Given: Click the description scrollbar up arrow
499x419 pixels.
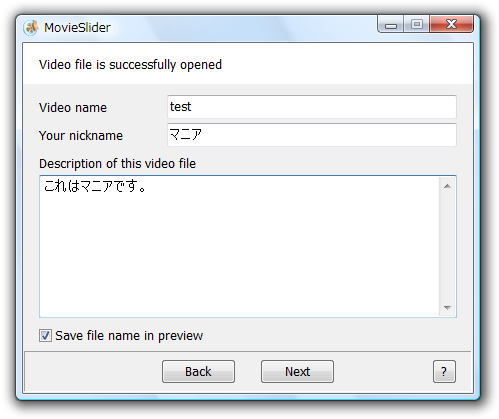Looking at the screenshot, I should pyautogui.click(x=447, y=186).
